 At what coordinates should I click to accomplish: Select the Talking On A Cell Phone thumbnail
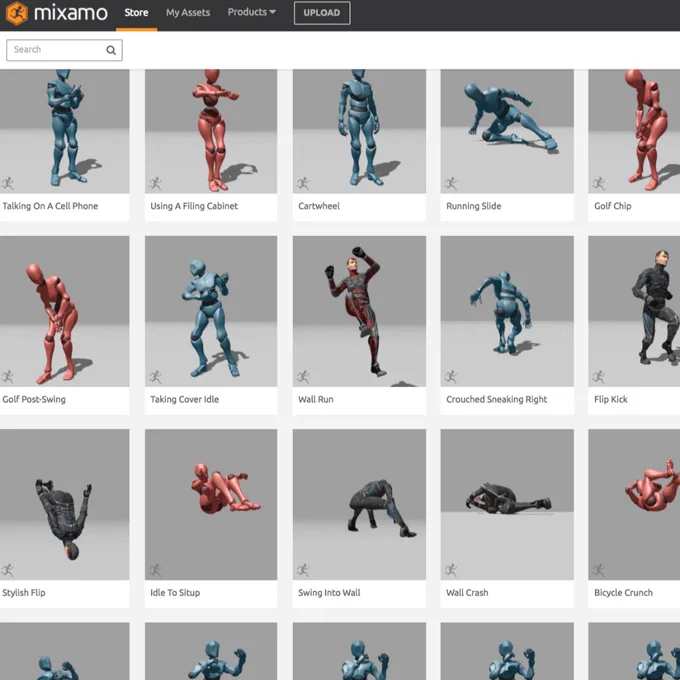point(65,131)
